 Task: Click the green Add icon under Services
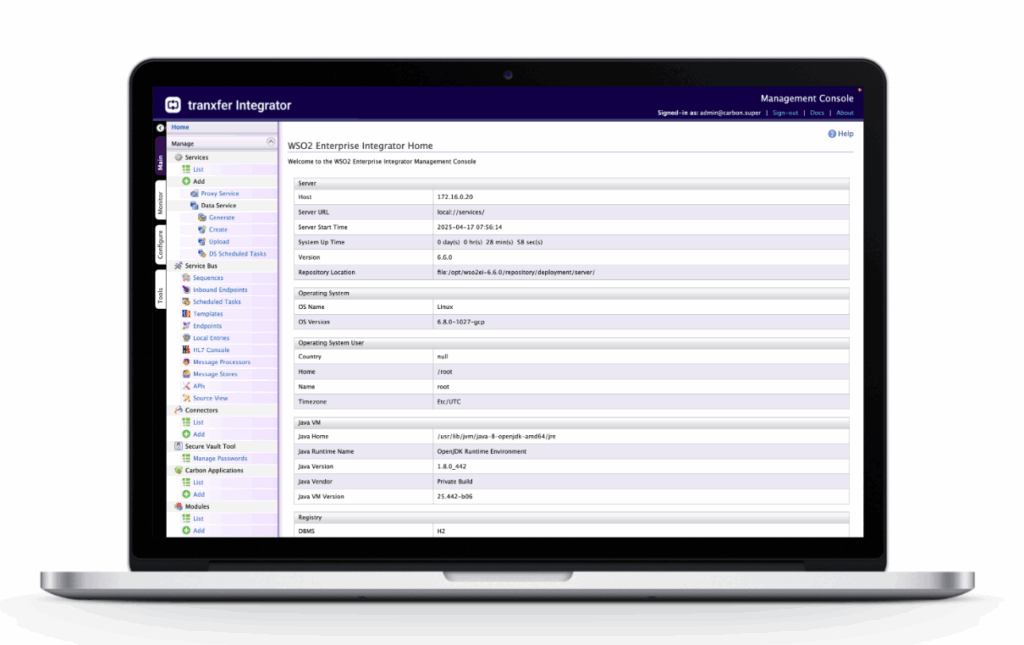186,182
